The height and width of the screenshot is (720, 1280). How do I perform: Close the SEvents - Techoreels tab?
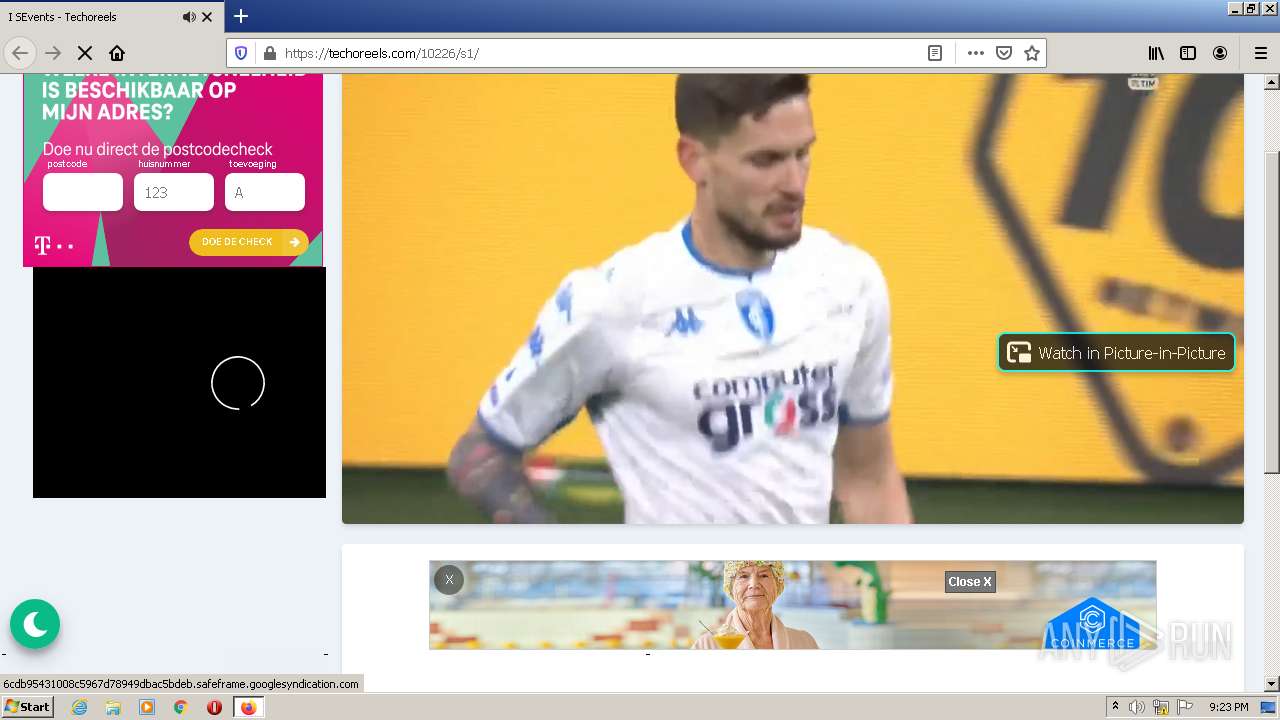[x=207, y=17]
